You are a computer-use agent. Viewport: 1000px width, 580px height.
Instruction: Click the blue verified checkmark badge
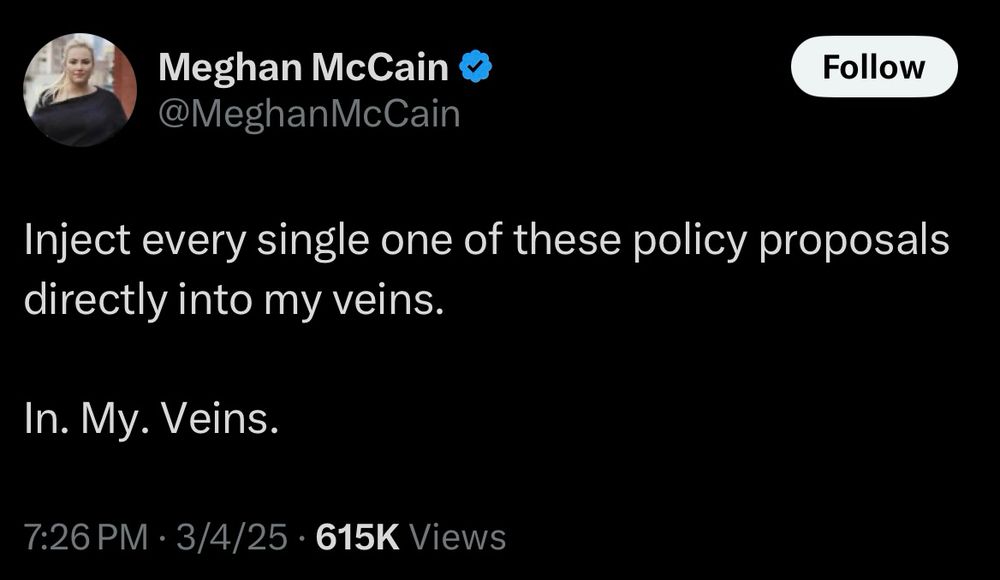click(474, 67)
